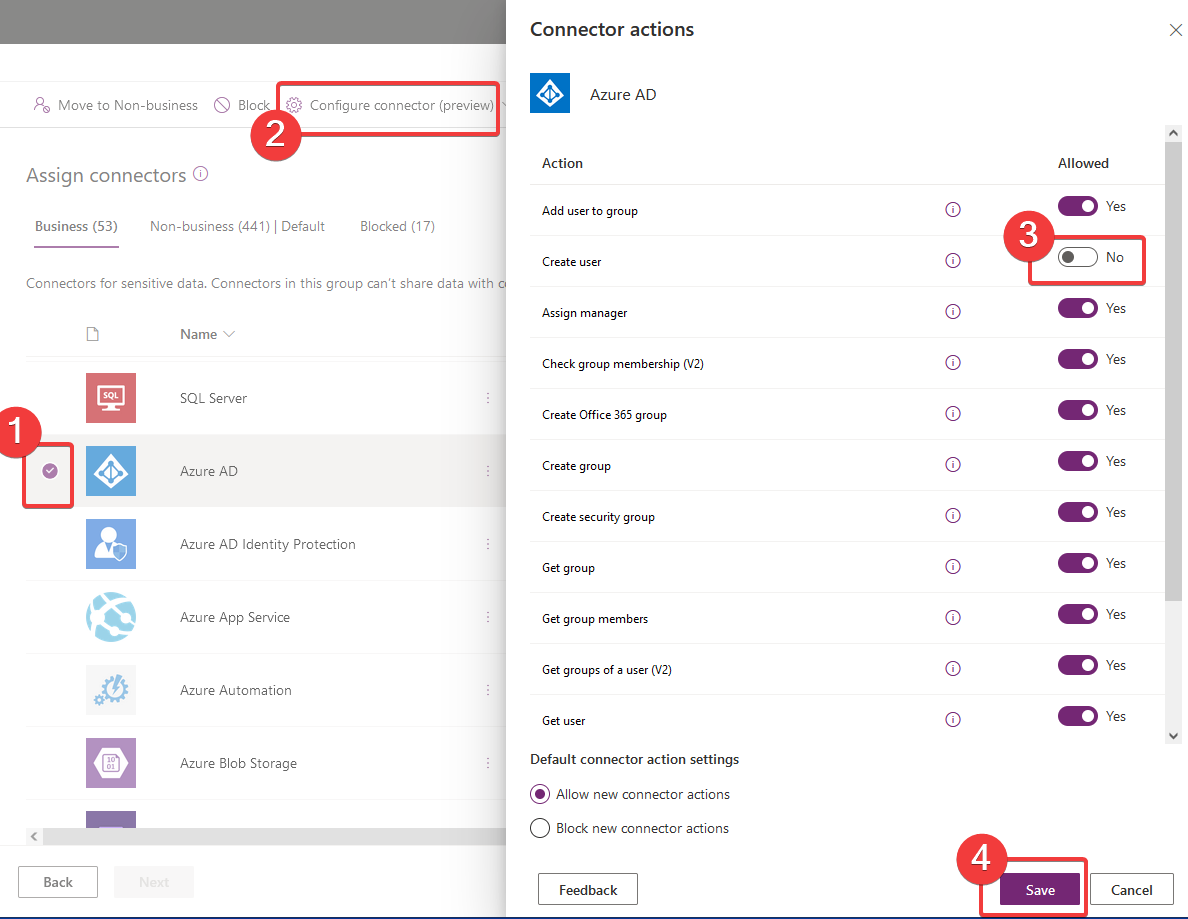1188x919 pixels.
Task: Click the Configure connector gear icon
Action: click(293, 104)
